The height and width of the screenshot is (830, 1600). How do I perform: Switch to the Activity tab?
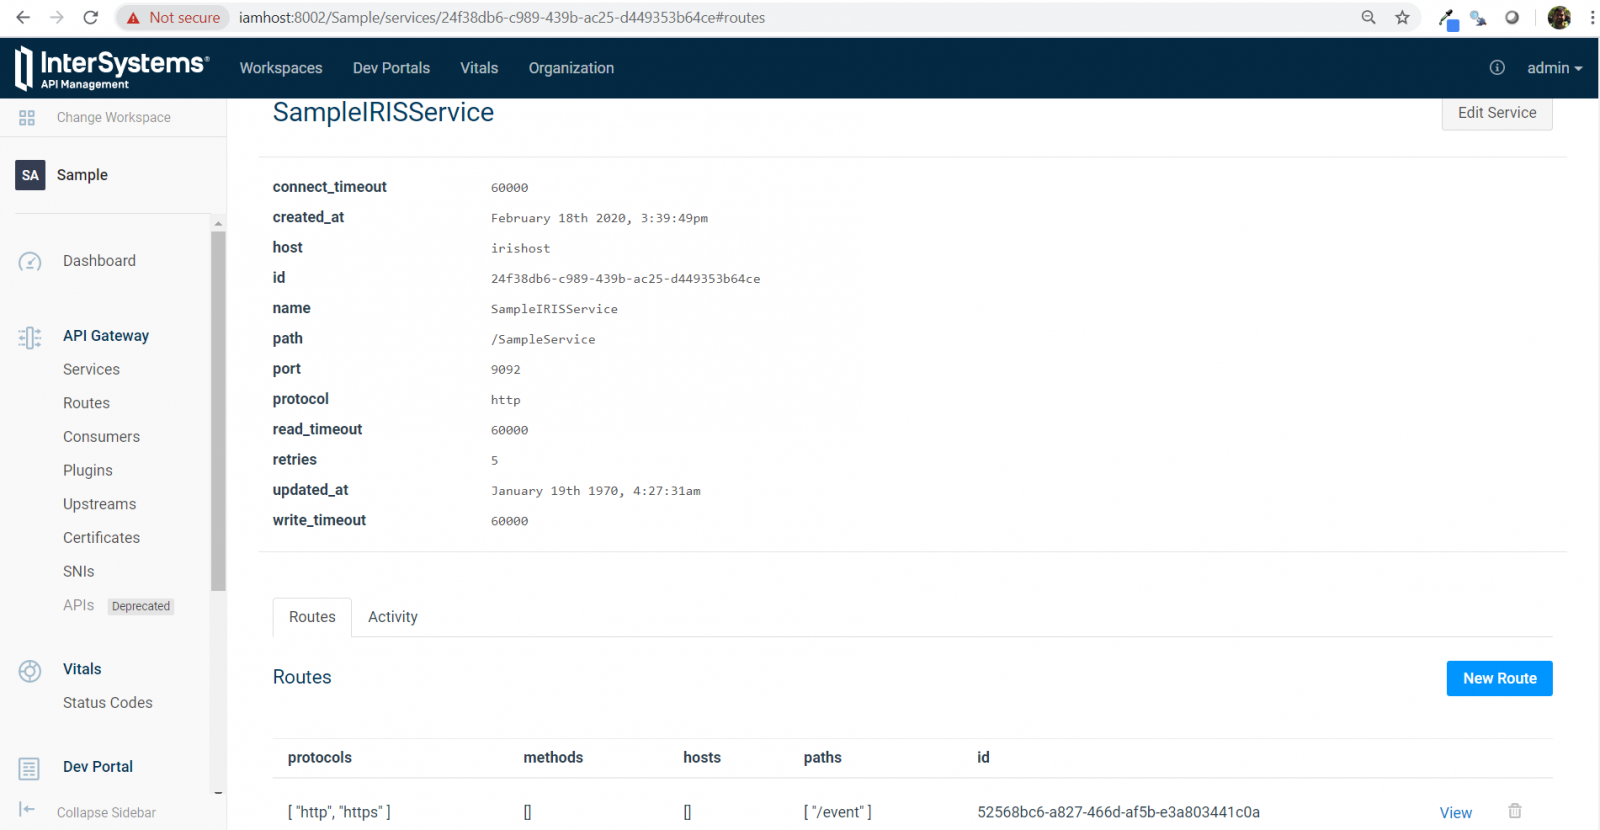(392, 617)
